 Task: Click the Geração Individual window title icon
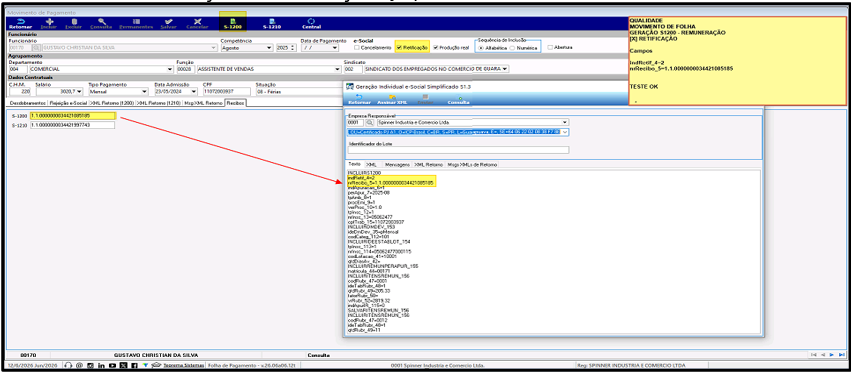(x=350, y=86)
